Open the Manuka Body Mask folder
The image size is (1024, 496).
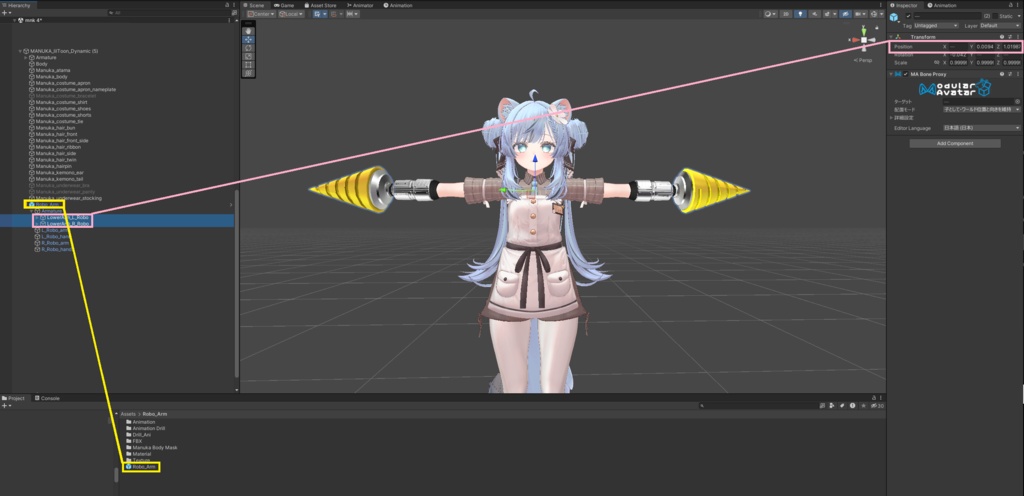(x=155, y=448)
